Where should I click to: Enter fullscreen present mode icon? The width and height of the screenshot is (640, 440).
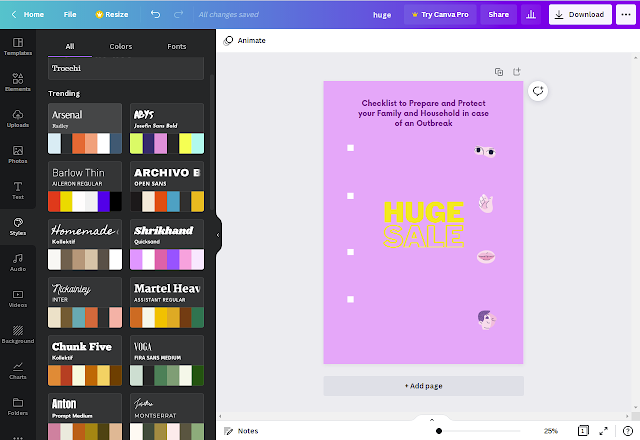603,431
